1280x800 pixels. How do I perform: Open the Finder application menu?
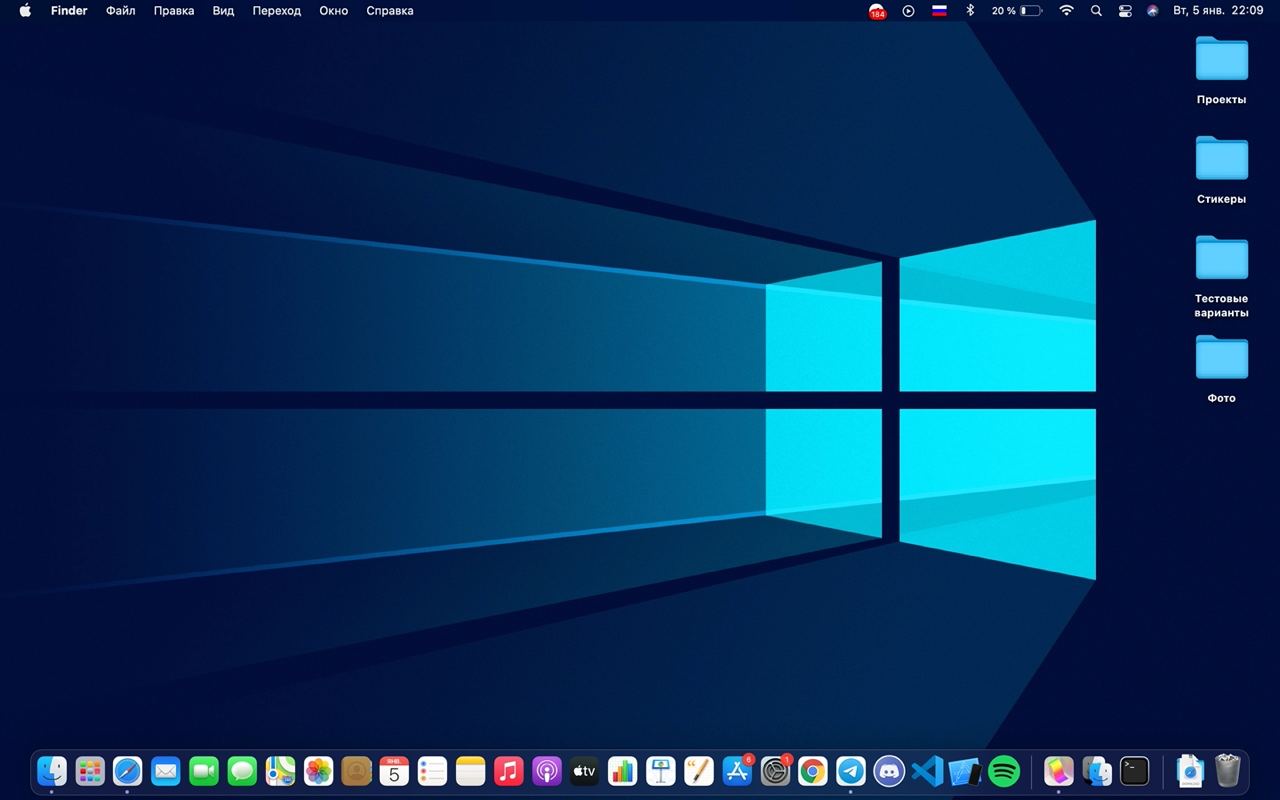pos(69,11)
